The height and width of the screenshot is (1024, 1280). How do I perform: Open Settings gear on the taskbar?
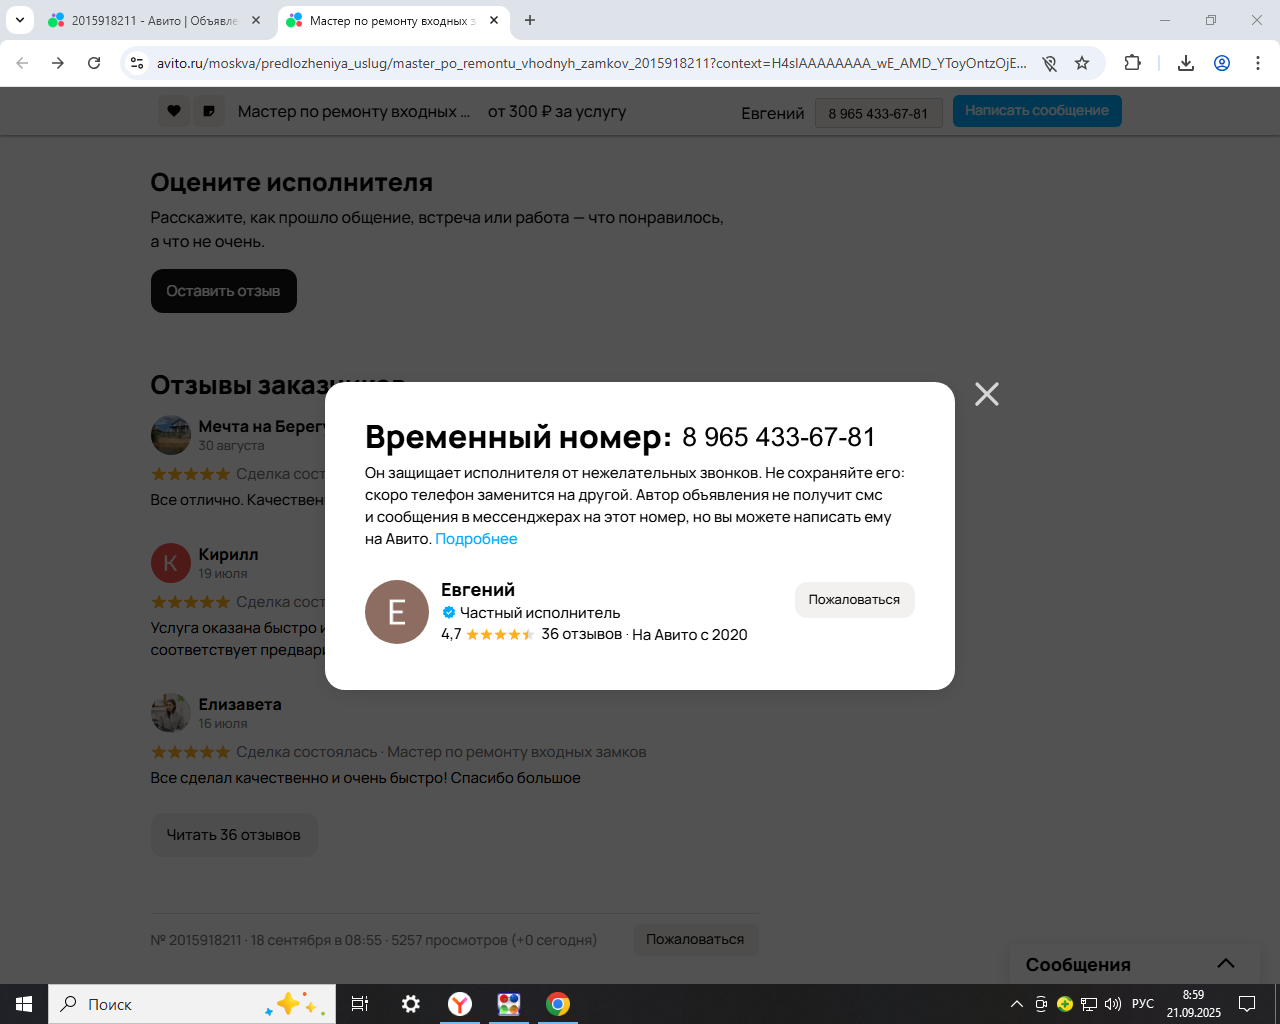point(411,1004)
